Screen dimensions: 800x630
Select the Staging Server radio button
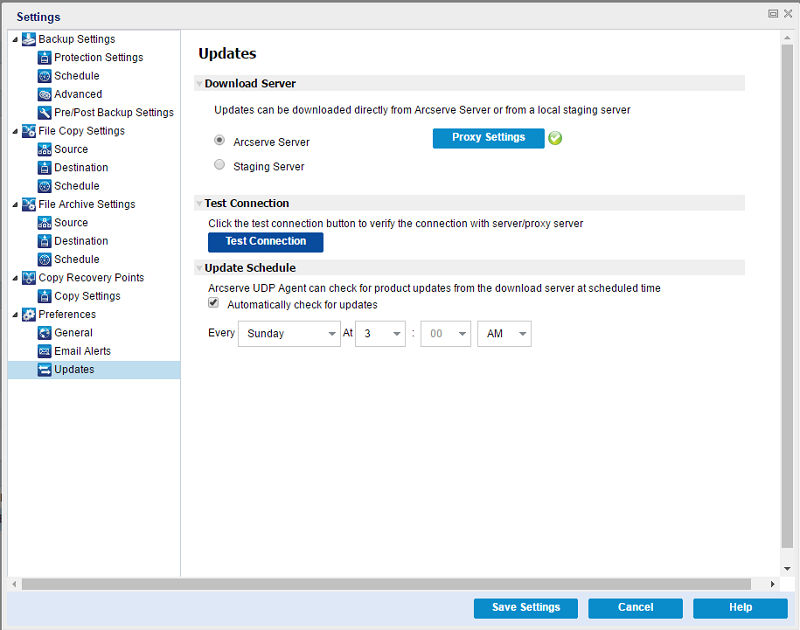[x=219, y=164]
